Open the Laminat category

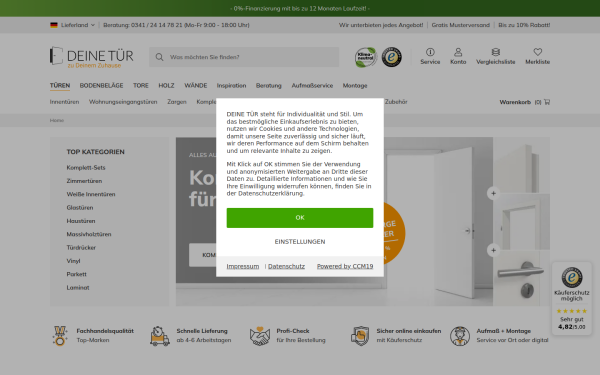[78, 288]
